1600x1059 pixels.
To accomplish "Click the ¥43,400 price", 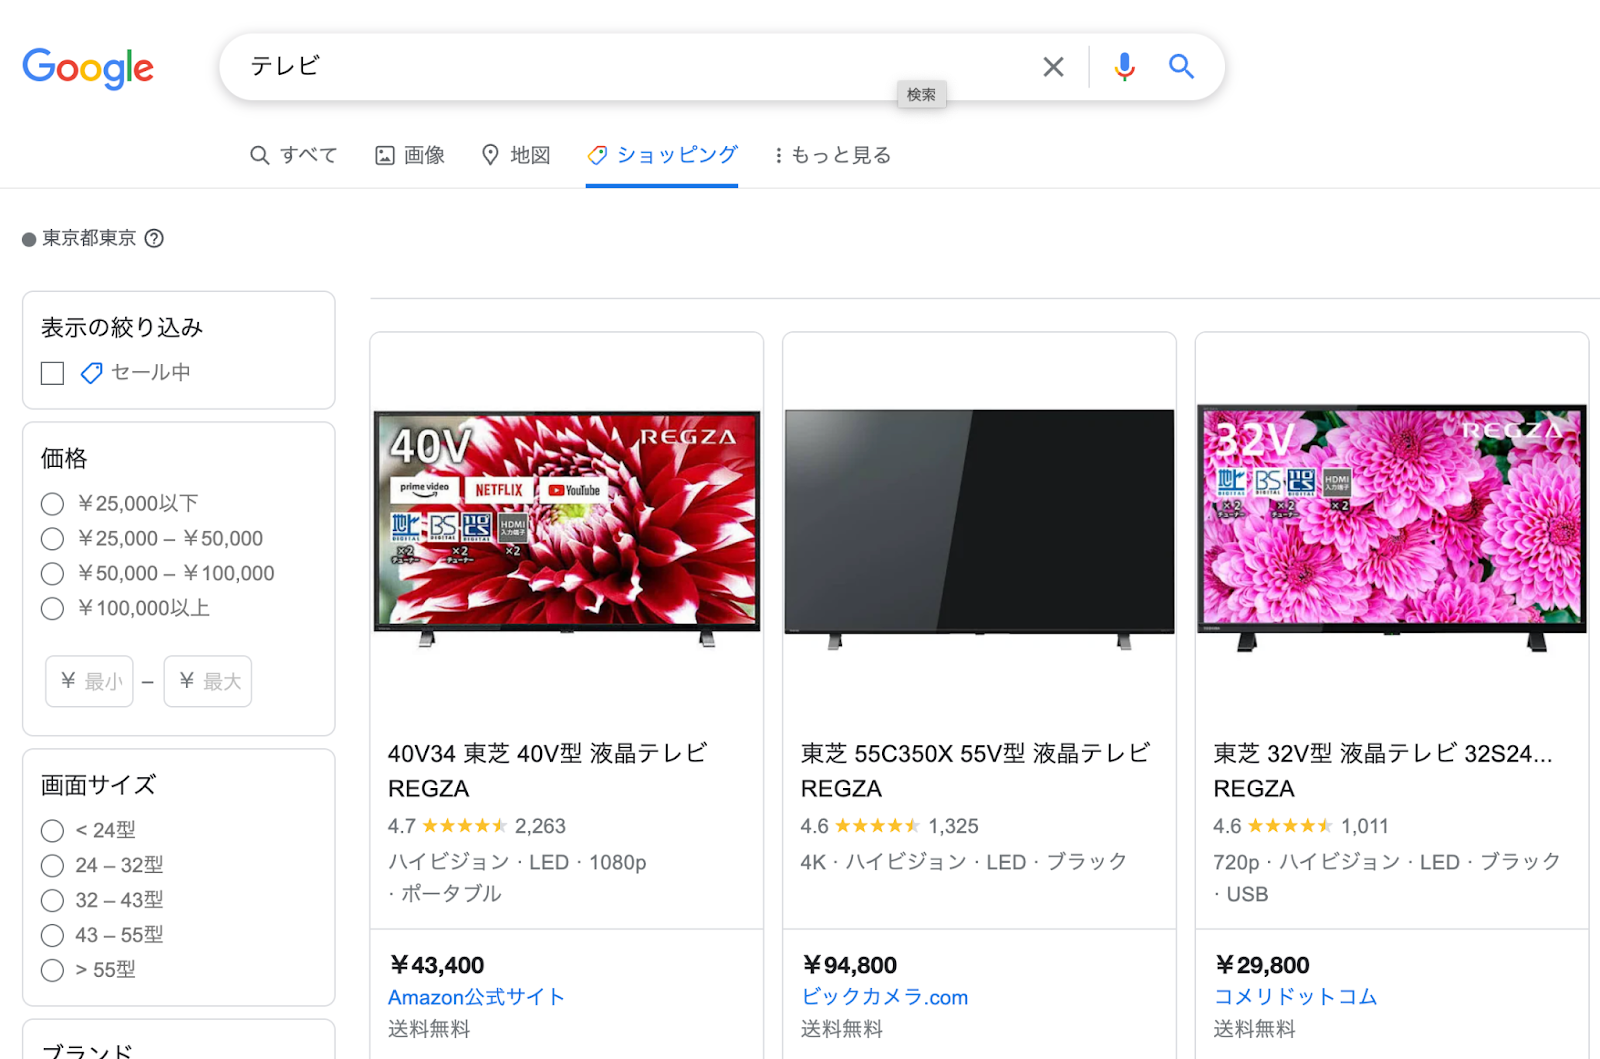I will [437, 965].
